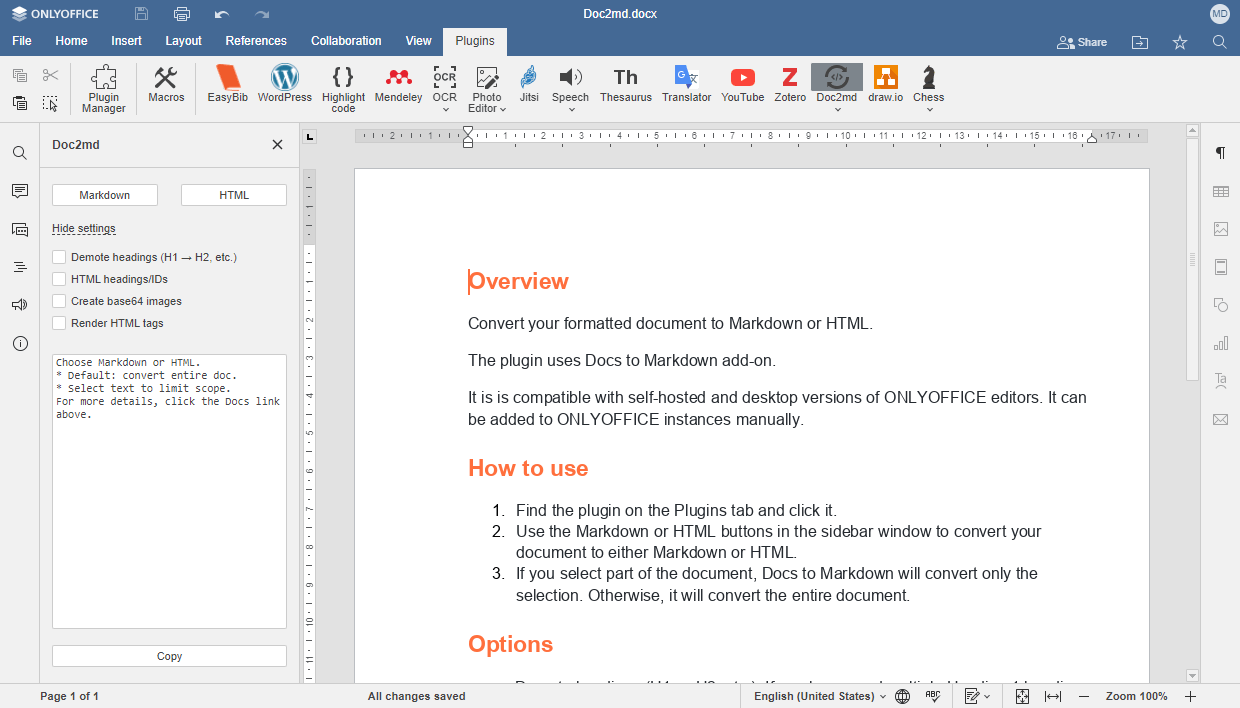Image resolution: width=1240 pixels, height=708 pixels.
Task: Open chart settings in right sidebar
Action: point(1221,343)
